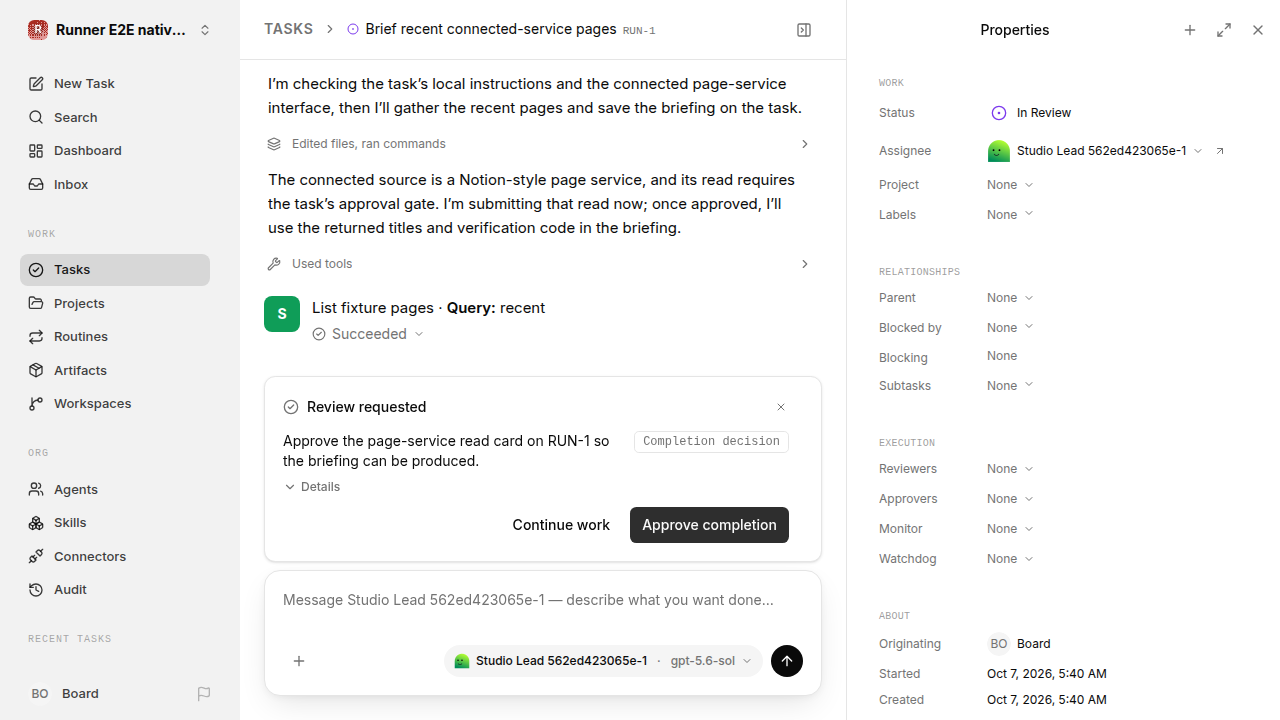Click the Blocking None value
1280x720 pixels.
click(1002, 356)
